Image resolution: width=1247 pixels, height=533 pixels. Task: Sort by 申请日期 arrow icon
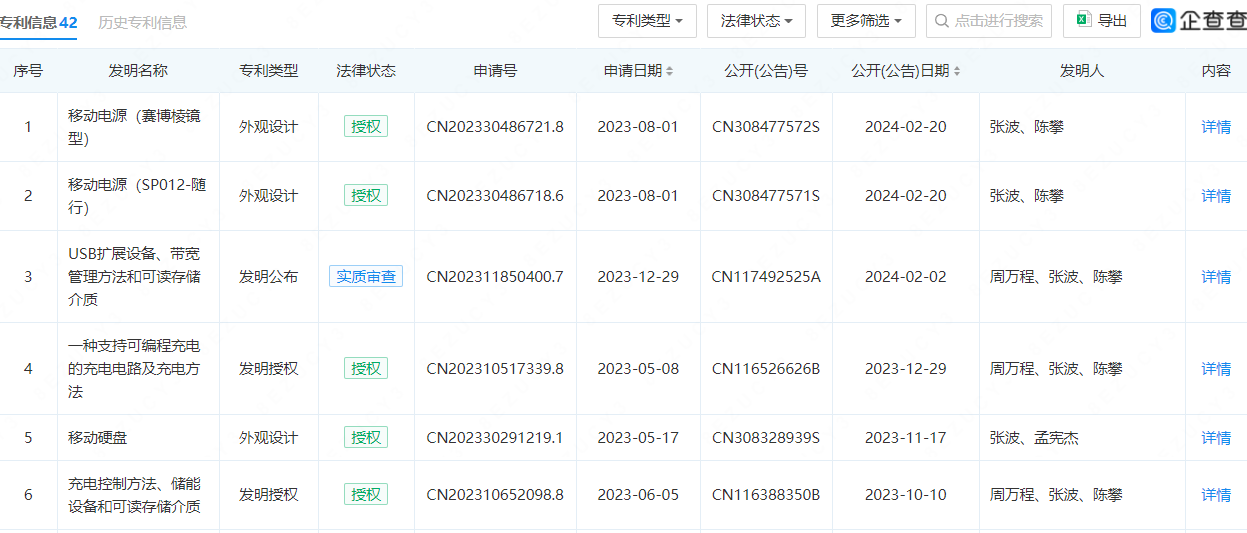tap(670, 71)
